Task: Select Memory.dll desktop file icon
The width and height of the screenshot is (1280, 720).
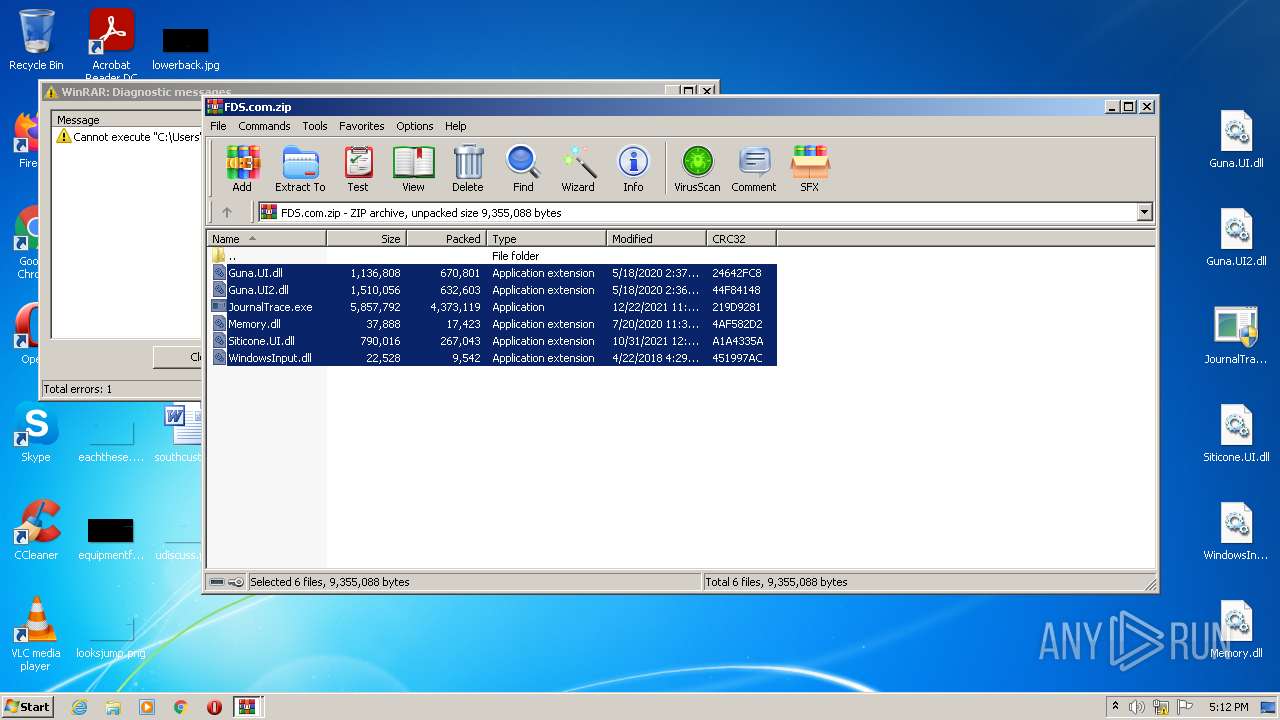Action: click(x=1236, y=630)
